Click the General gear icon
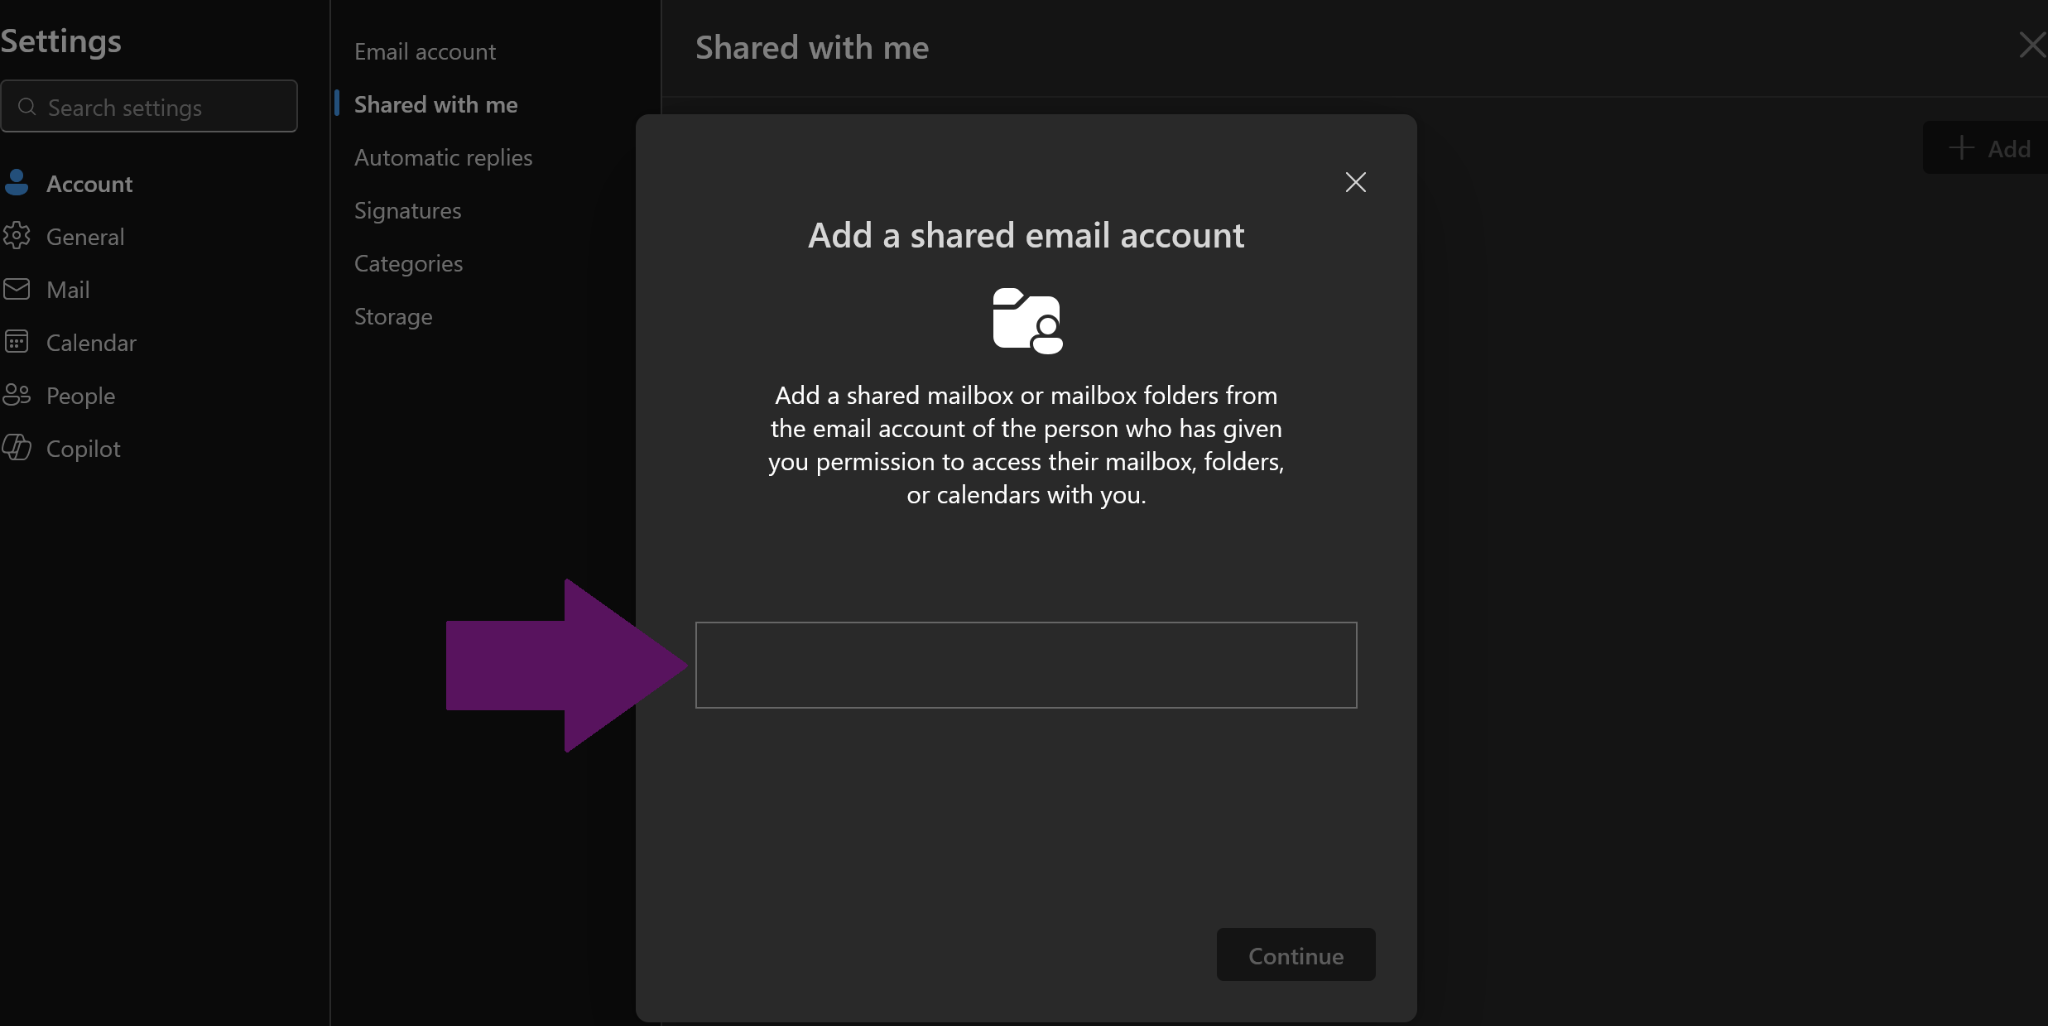 click(16, 236)
